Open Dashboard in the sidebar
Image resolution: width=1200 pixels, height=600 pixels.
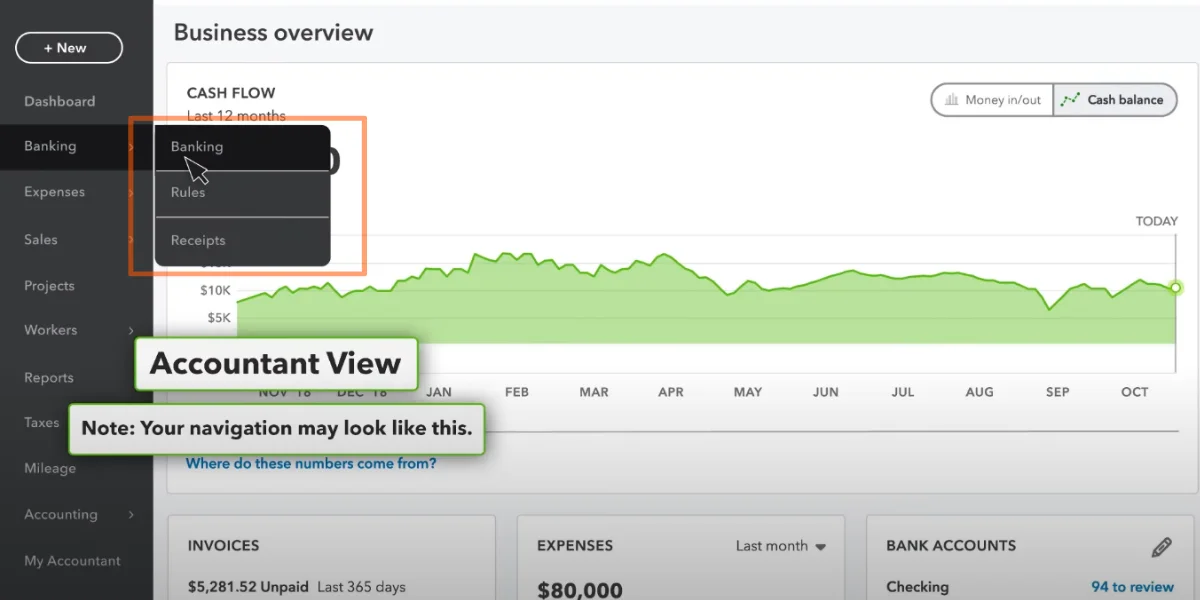coord(60,101)
